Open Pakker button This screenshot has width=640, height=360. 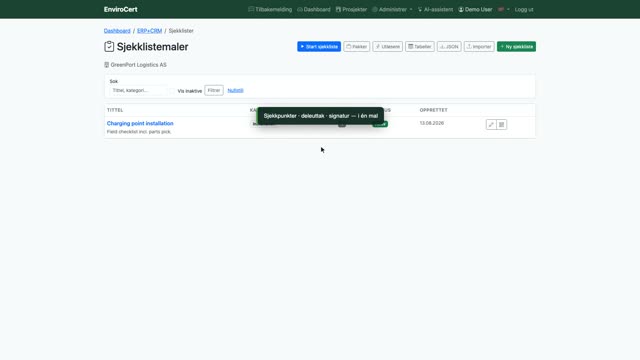356,47
